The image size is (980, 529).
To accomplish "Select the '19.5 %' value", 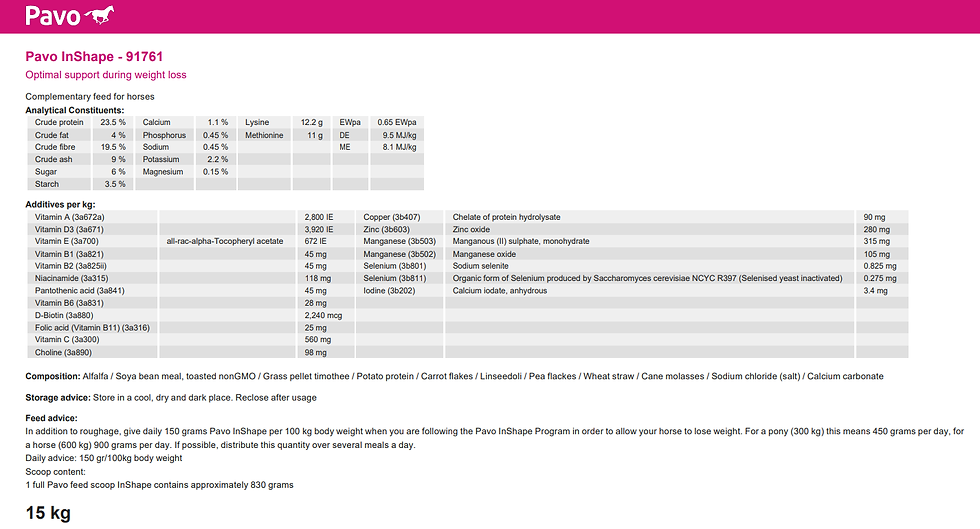I will pos(113,147).
